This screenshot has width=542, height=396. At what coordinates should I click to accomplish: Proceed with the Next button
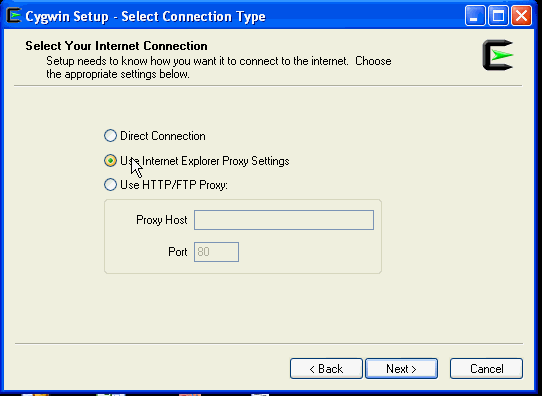click(x=401, y=369)
